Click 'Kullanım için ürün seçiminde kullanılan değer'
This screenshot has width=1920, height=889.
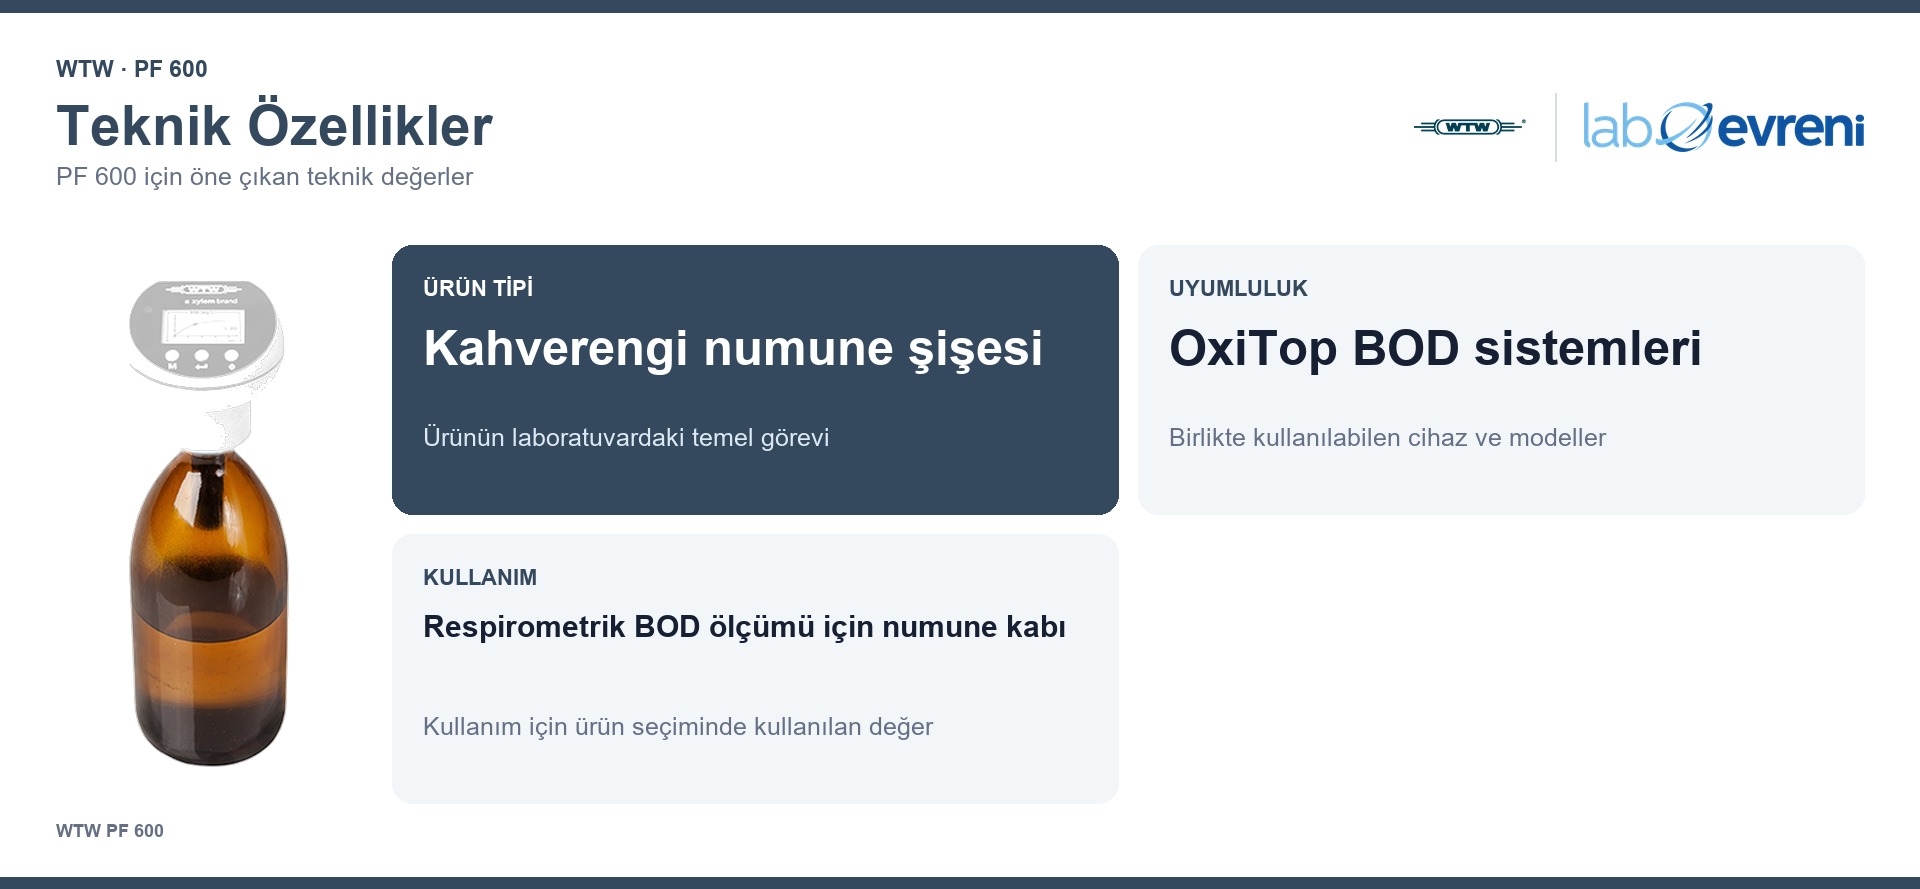point(678,727)
